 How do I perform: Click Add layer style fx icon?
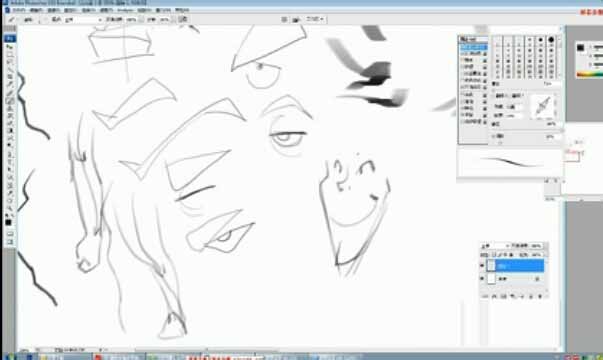coord(494,296)
